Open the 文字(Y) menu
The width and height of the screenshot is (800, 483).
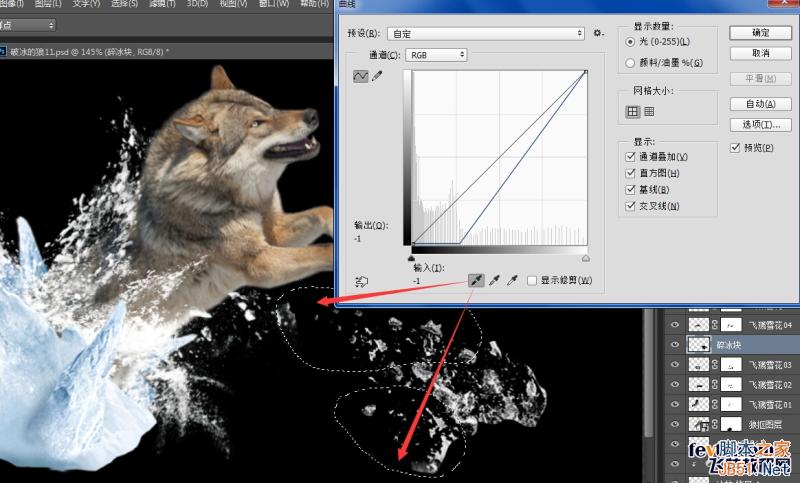[86, 4]
